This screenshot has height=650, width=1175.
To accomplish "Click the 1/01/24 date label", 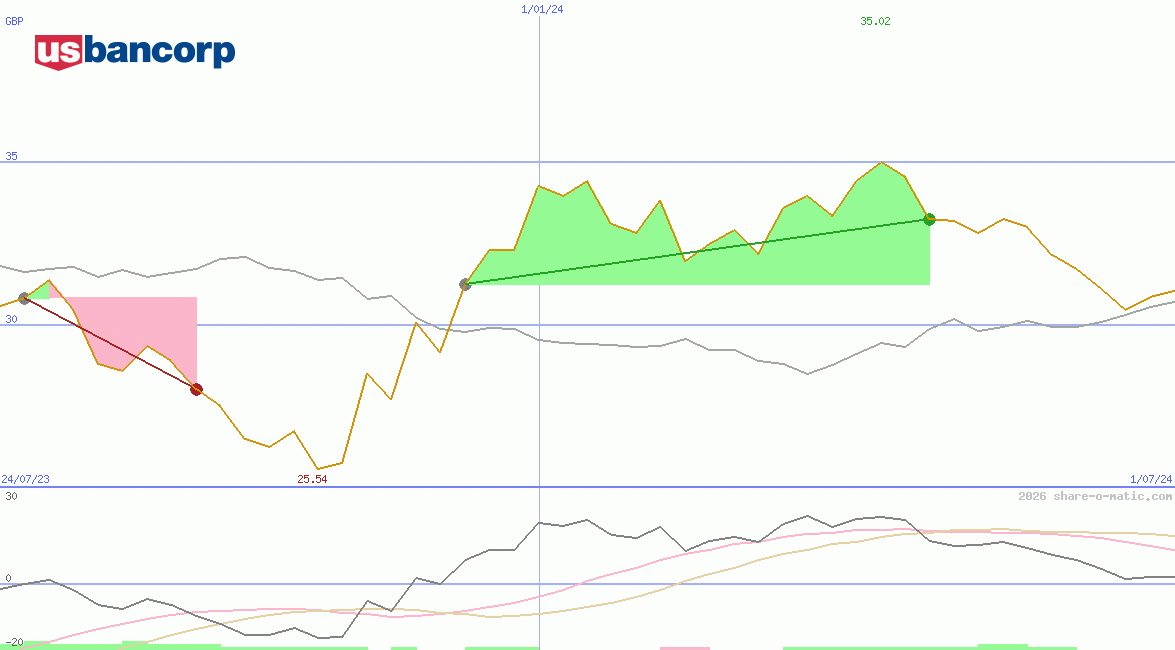I will click(542, 9).
